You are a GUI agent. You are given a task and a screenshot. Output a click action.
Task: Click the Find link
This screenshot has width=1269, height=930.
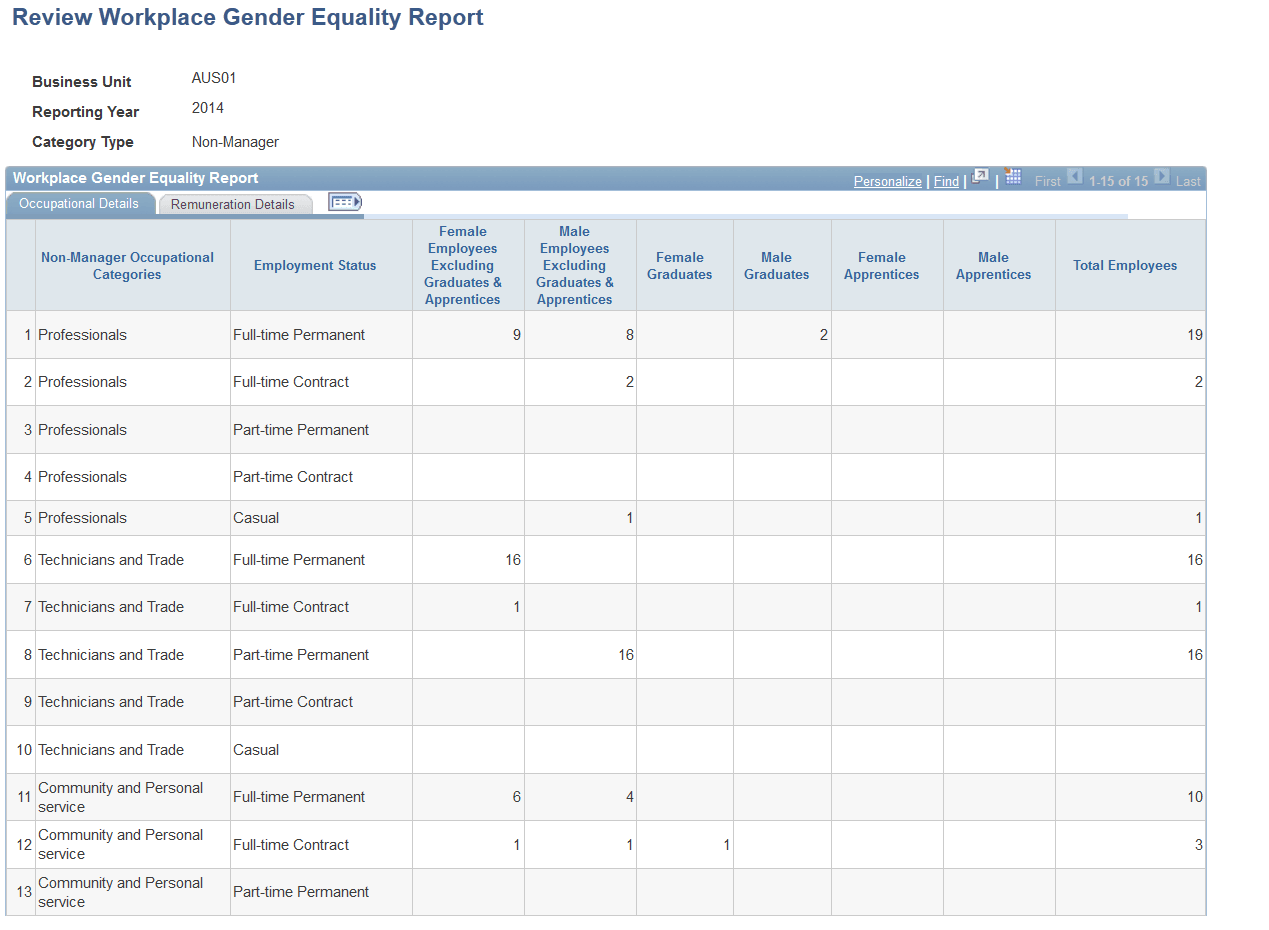pos(946,181)
